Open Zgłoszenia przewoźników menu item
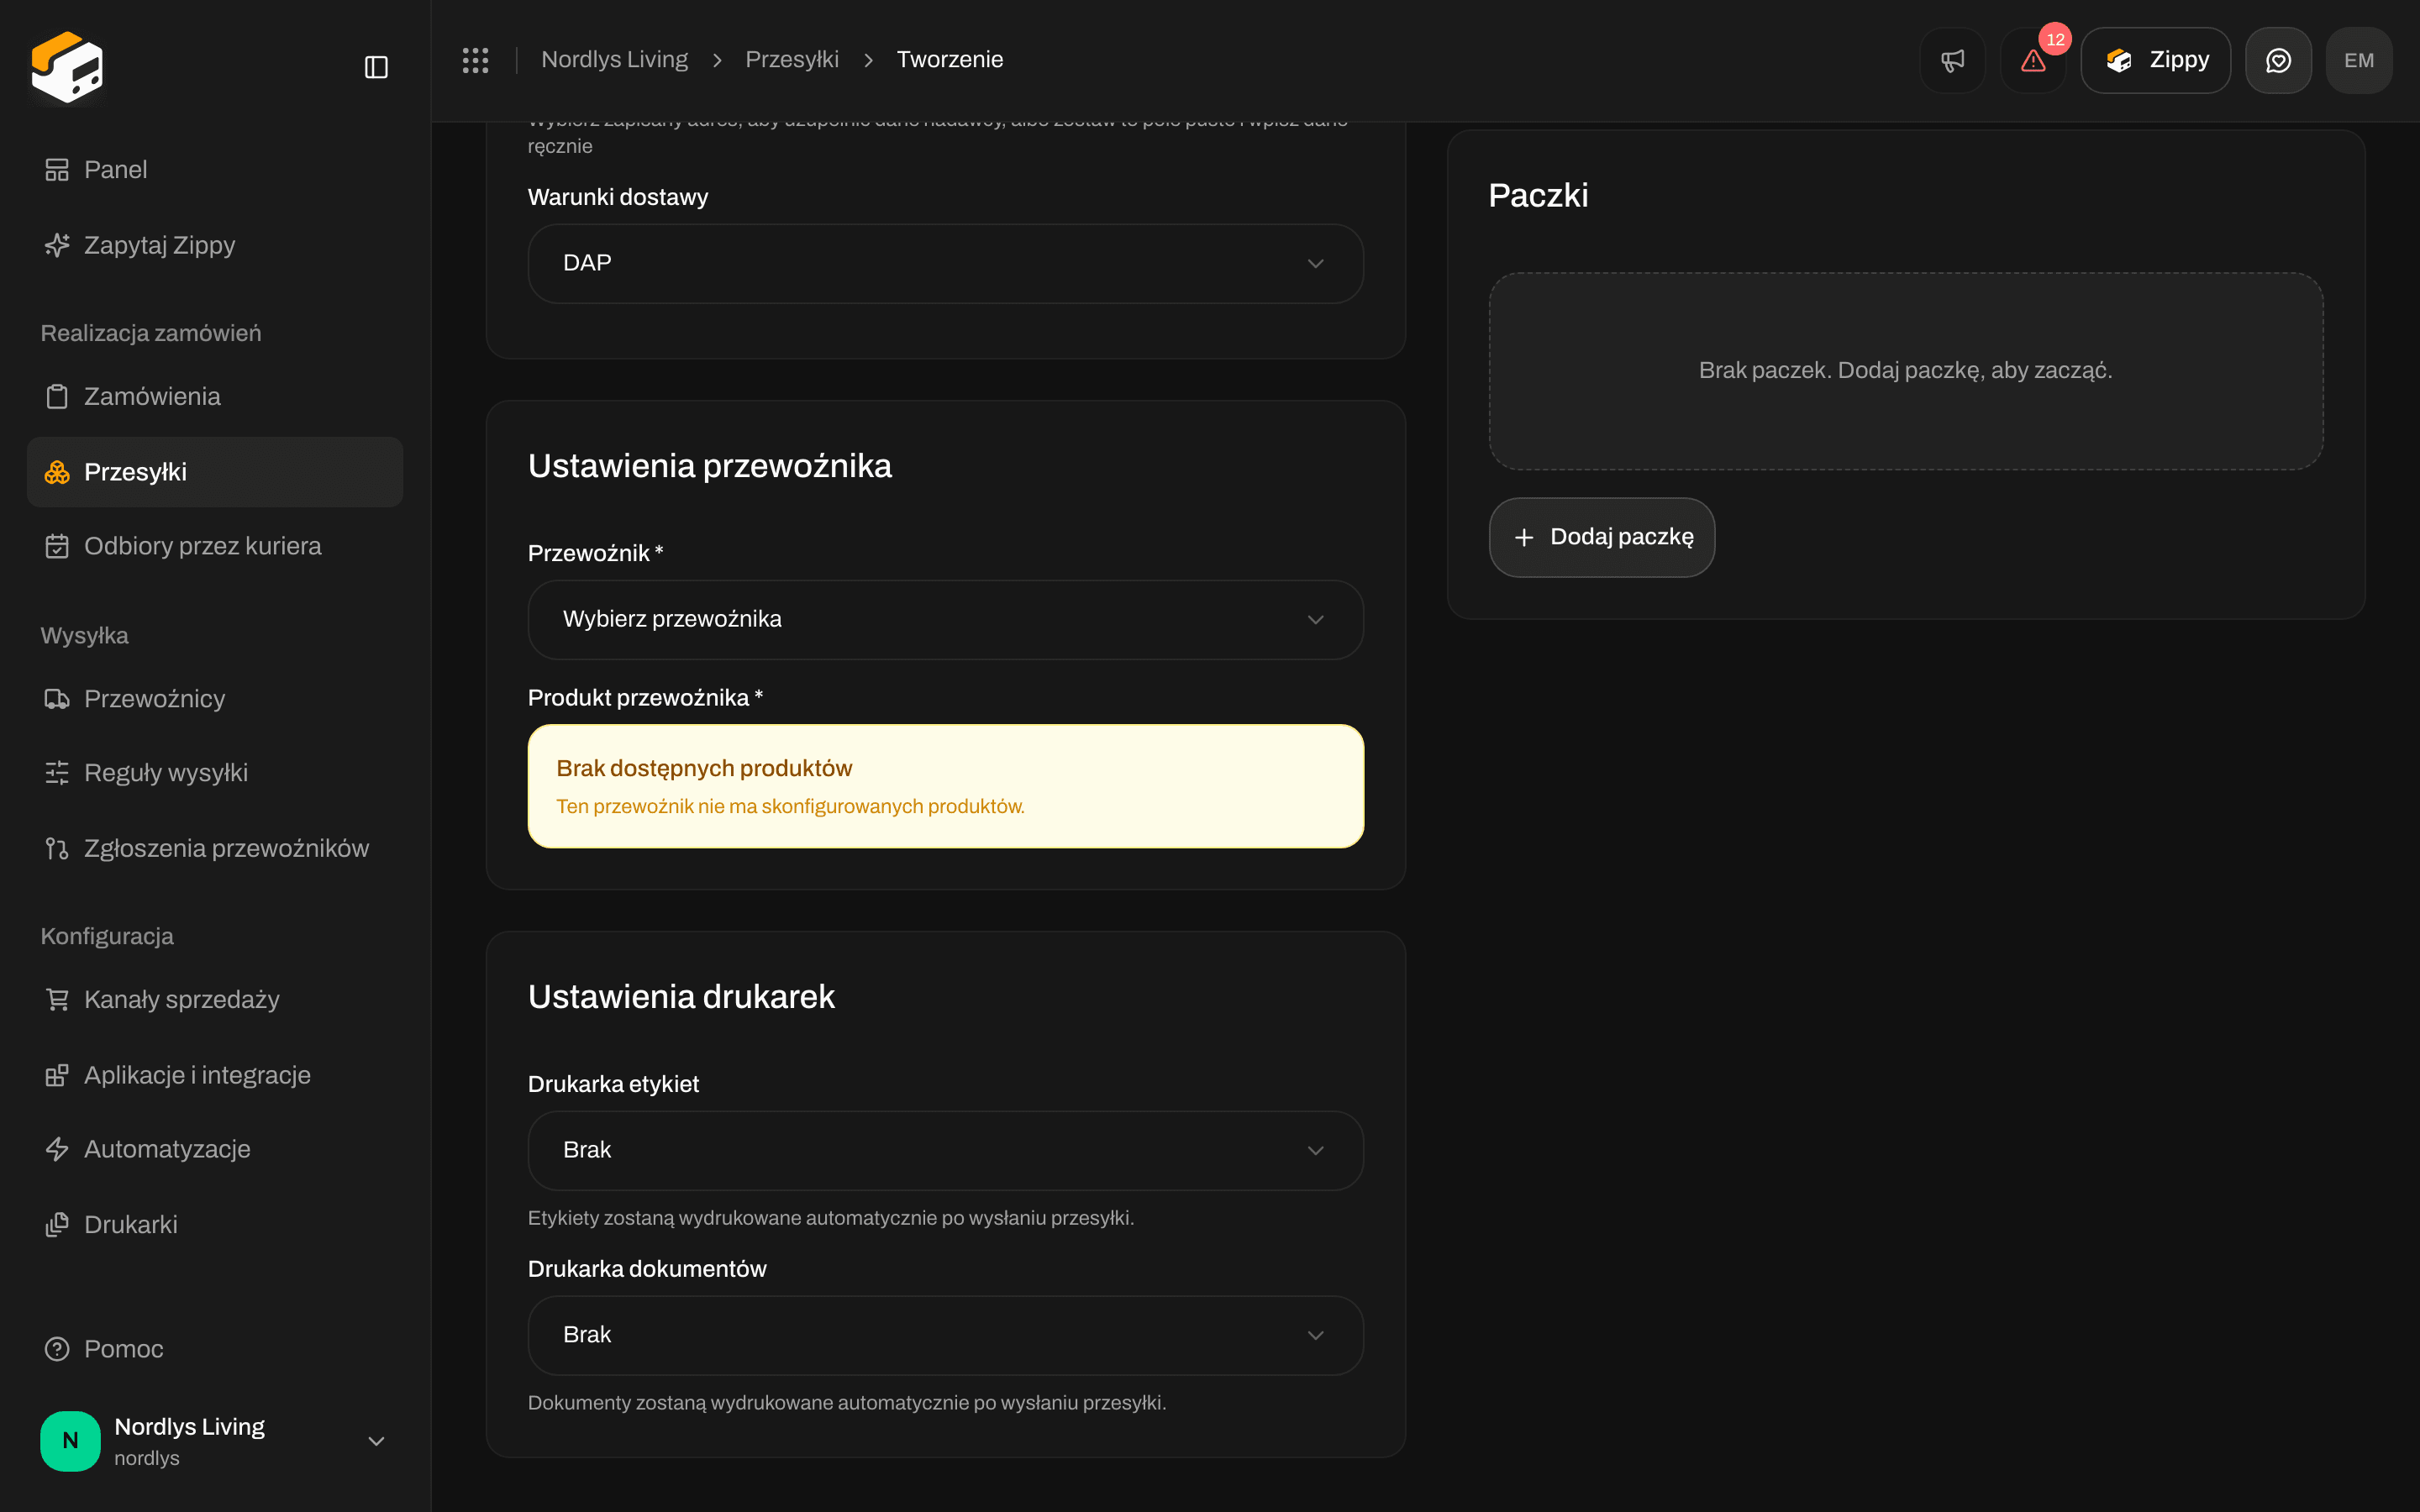 (x=215, y=849)
